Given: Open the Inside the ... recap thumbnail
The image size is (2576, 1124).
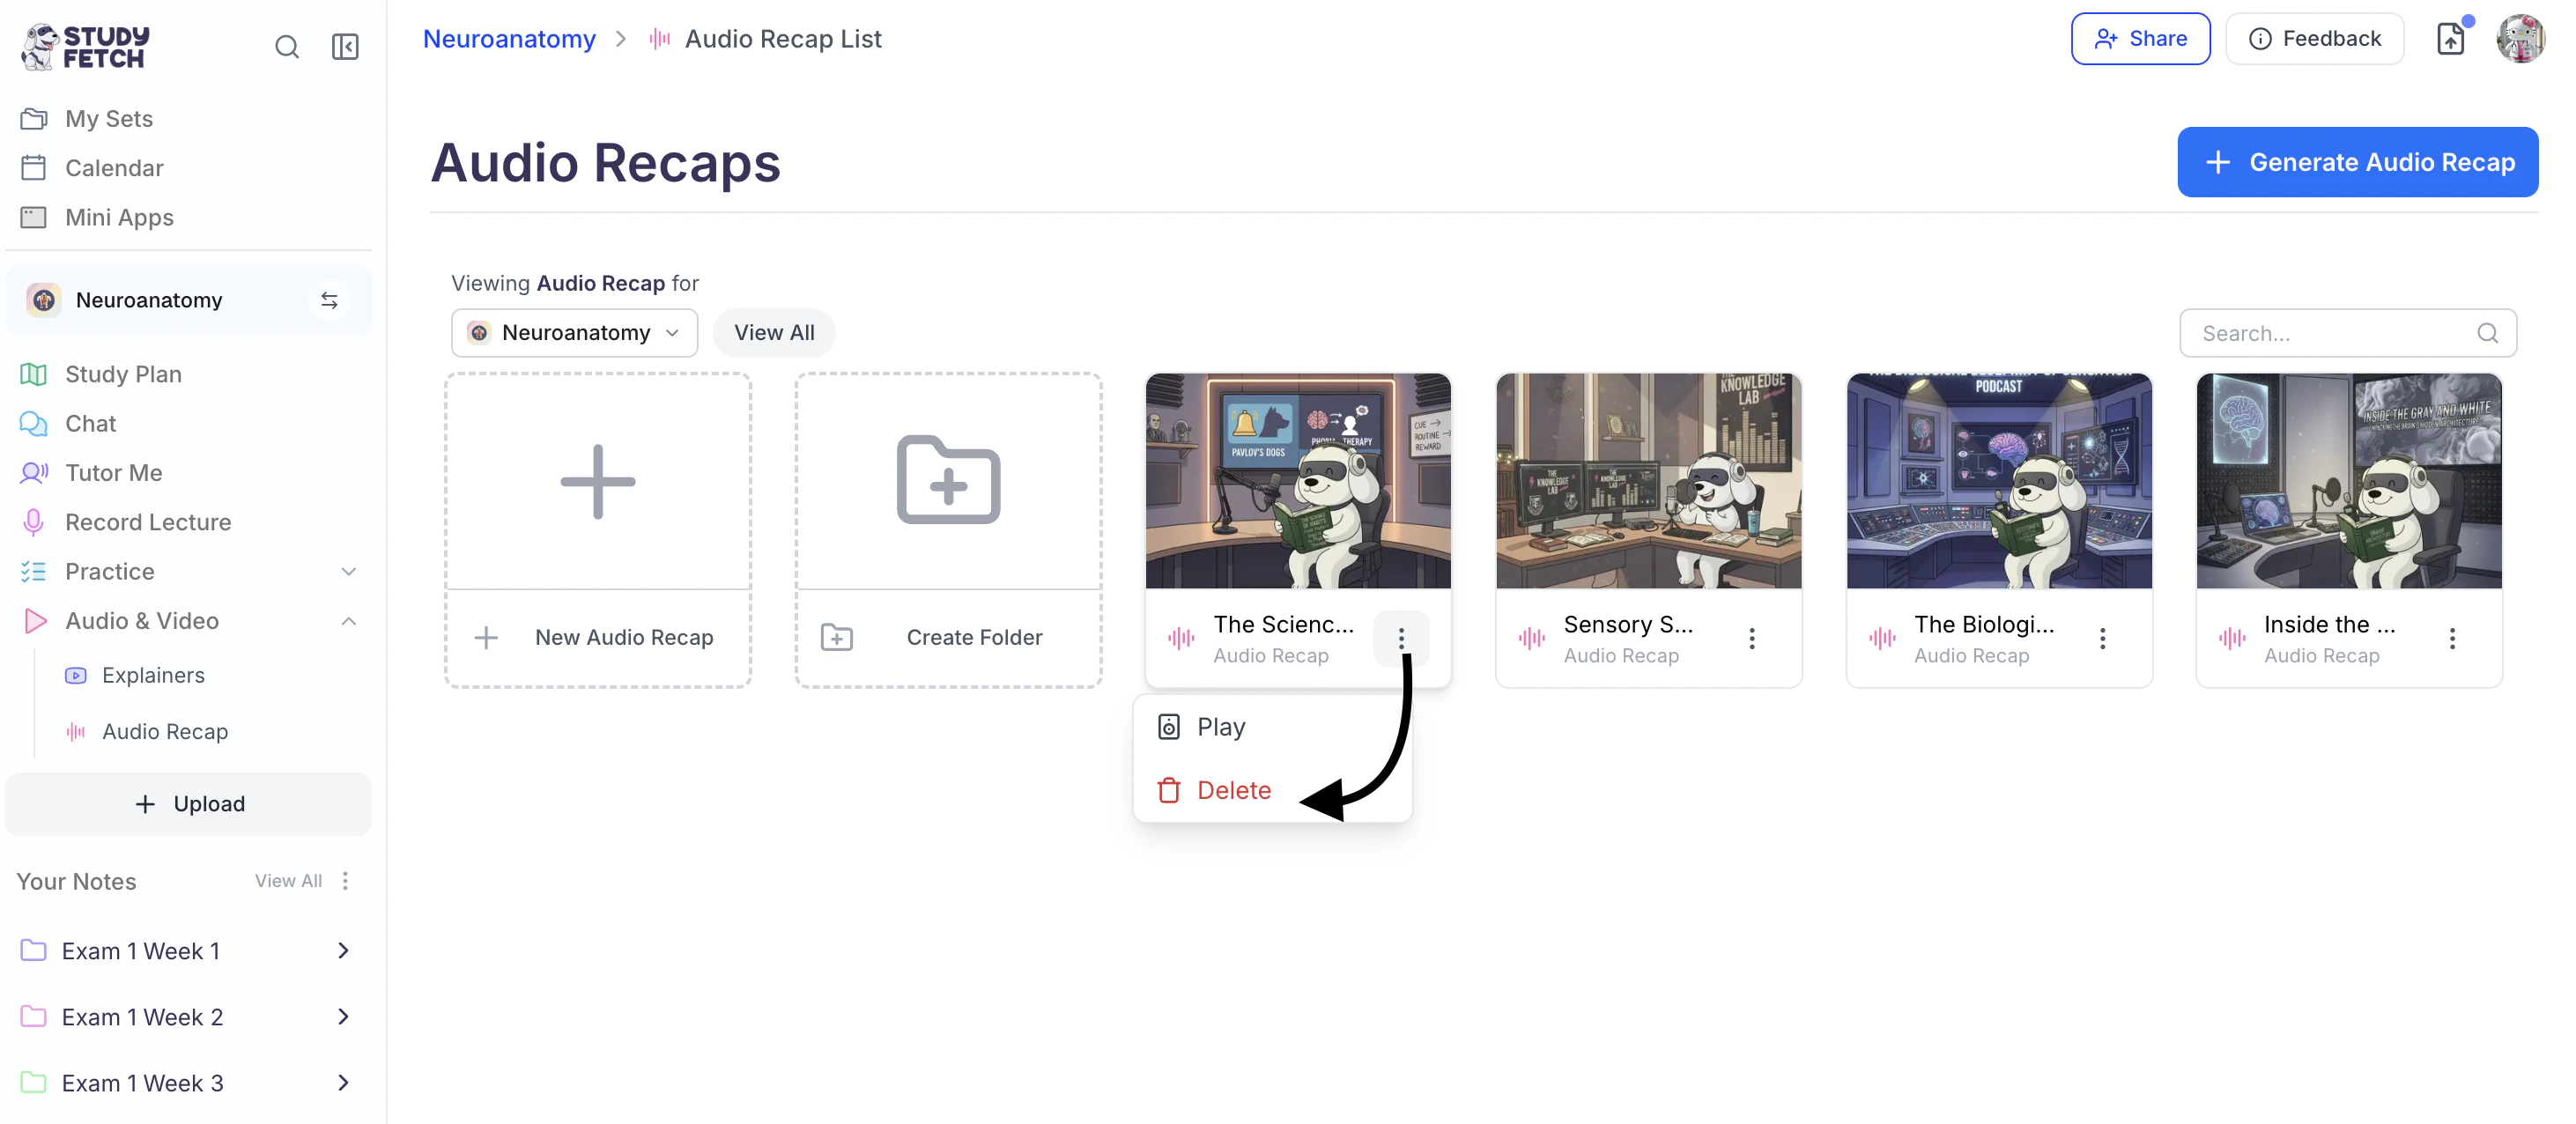Looking at the screenshot, I should coord(2348,481).
